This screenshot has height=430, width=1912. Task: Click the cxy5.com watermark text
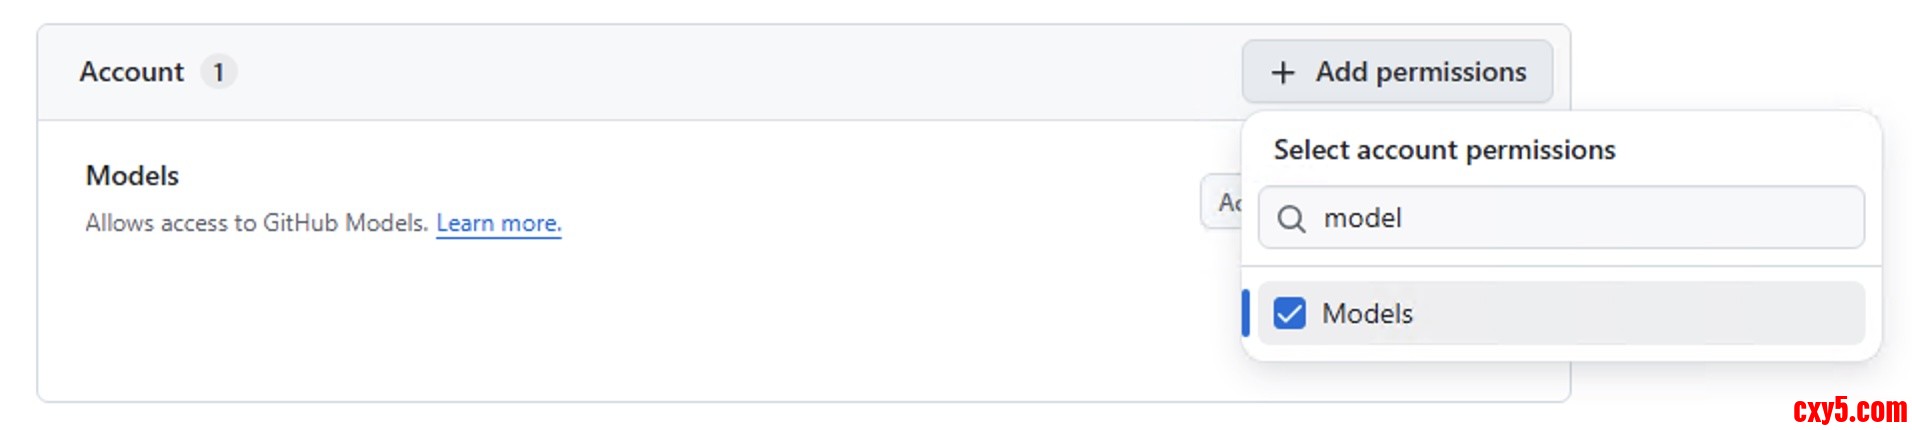[x=1849, y=410]
